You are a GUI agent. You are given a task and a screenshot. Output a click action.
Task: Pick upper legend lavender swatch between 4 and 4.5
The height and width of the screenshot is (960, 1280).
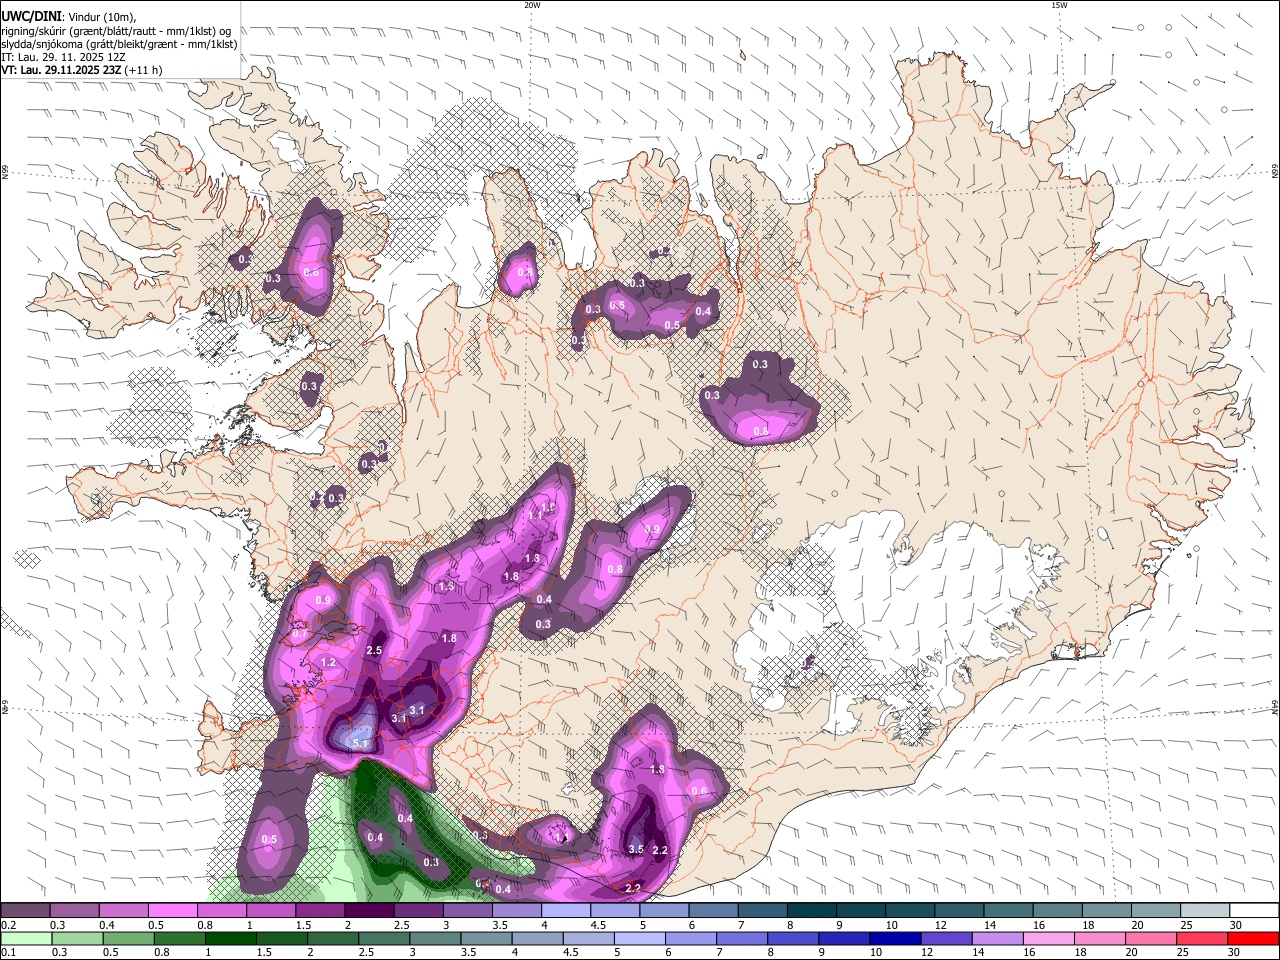coord(564,910)
